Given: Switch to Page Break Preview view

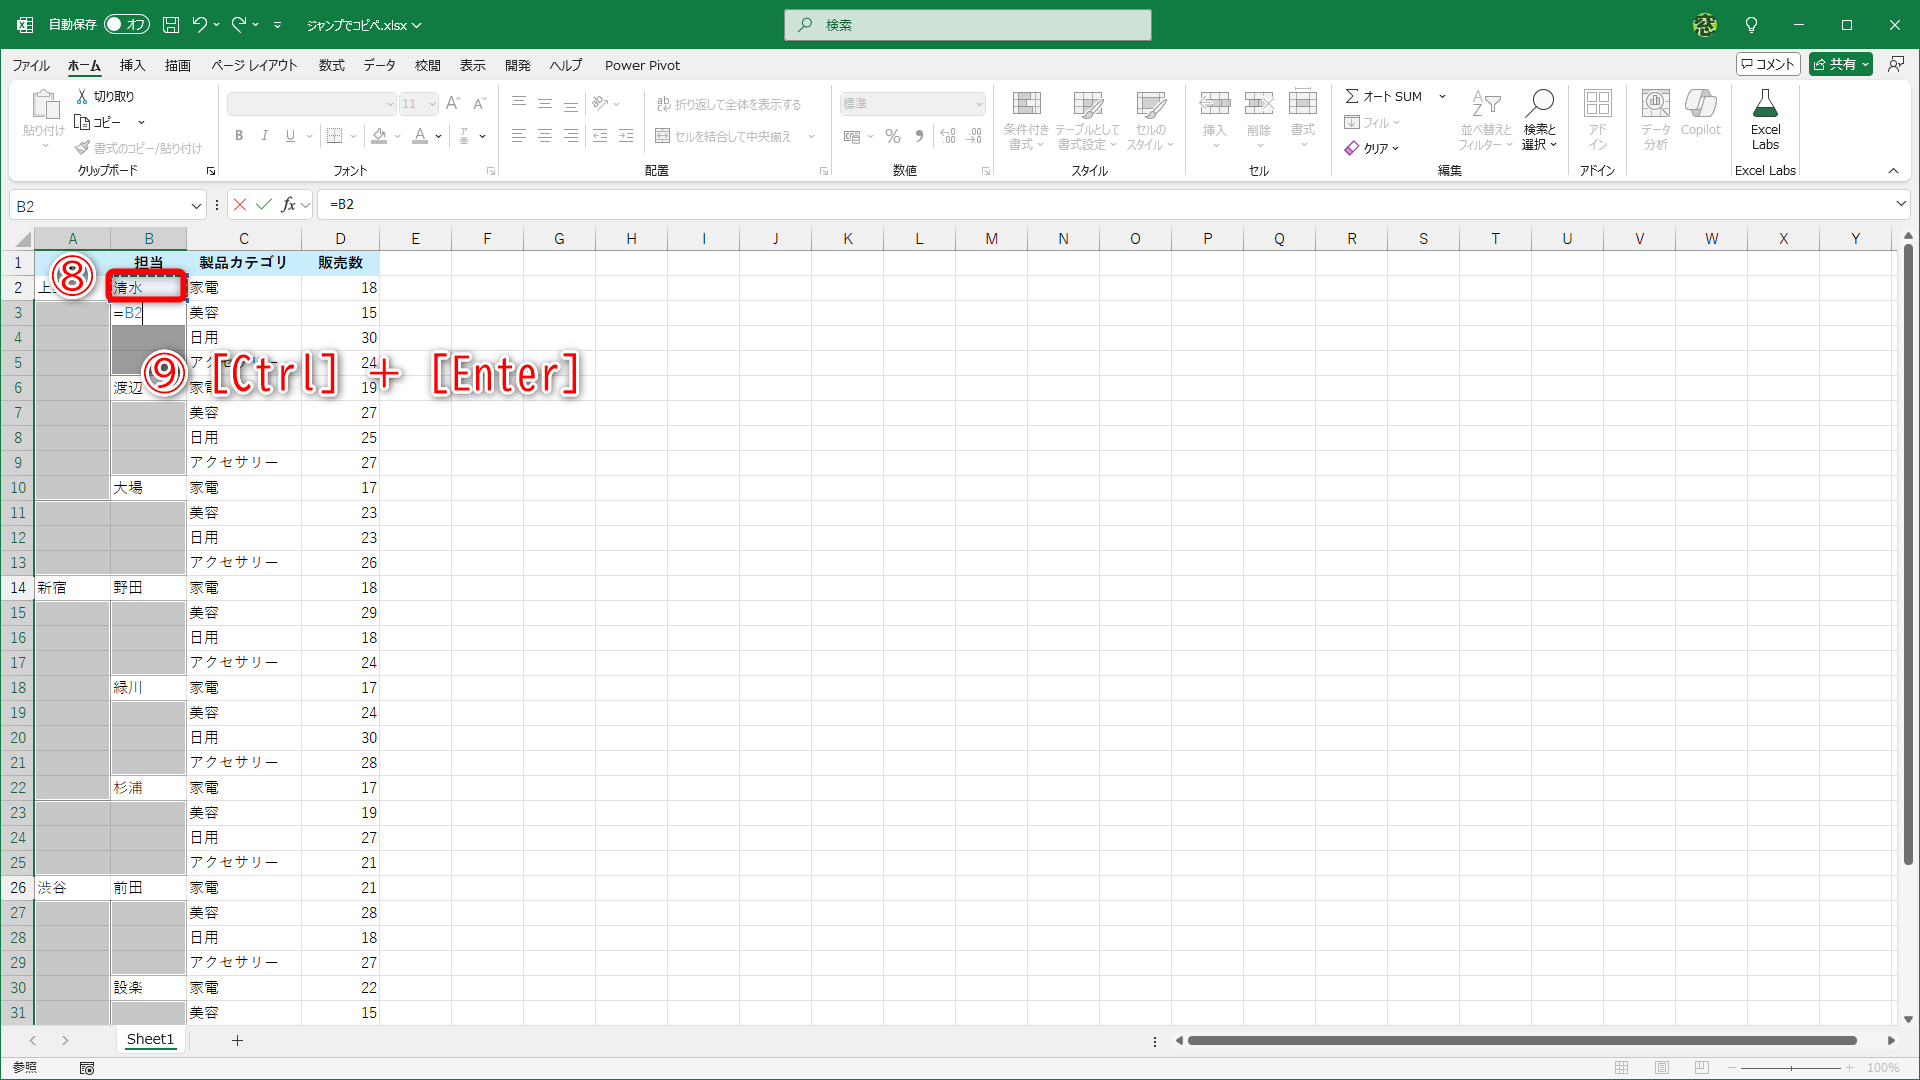Looking at the screenshot, I should [1702, 1068].
